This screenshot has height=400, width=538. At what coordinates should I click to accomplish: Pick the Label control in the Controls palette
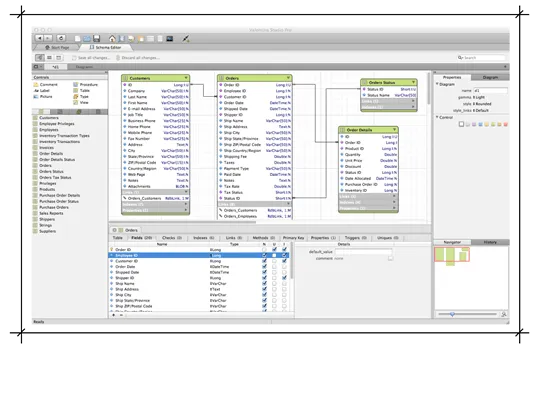(42, 91)
